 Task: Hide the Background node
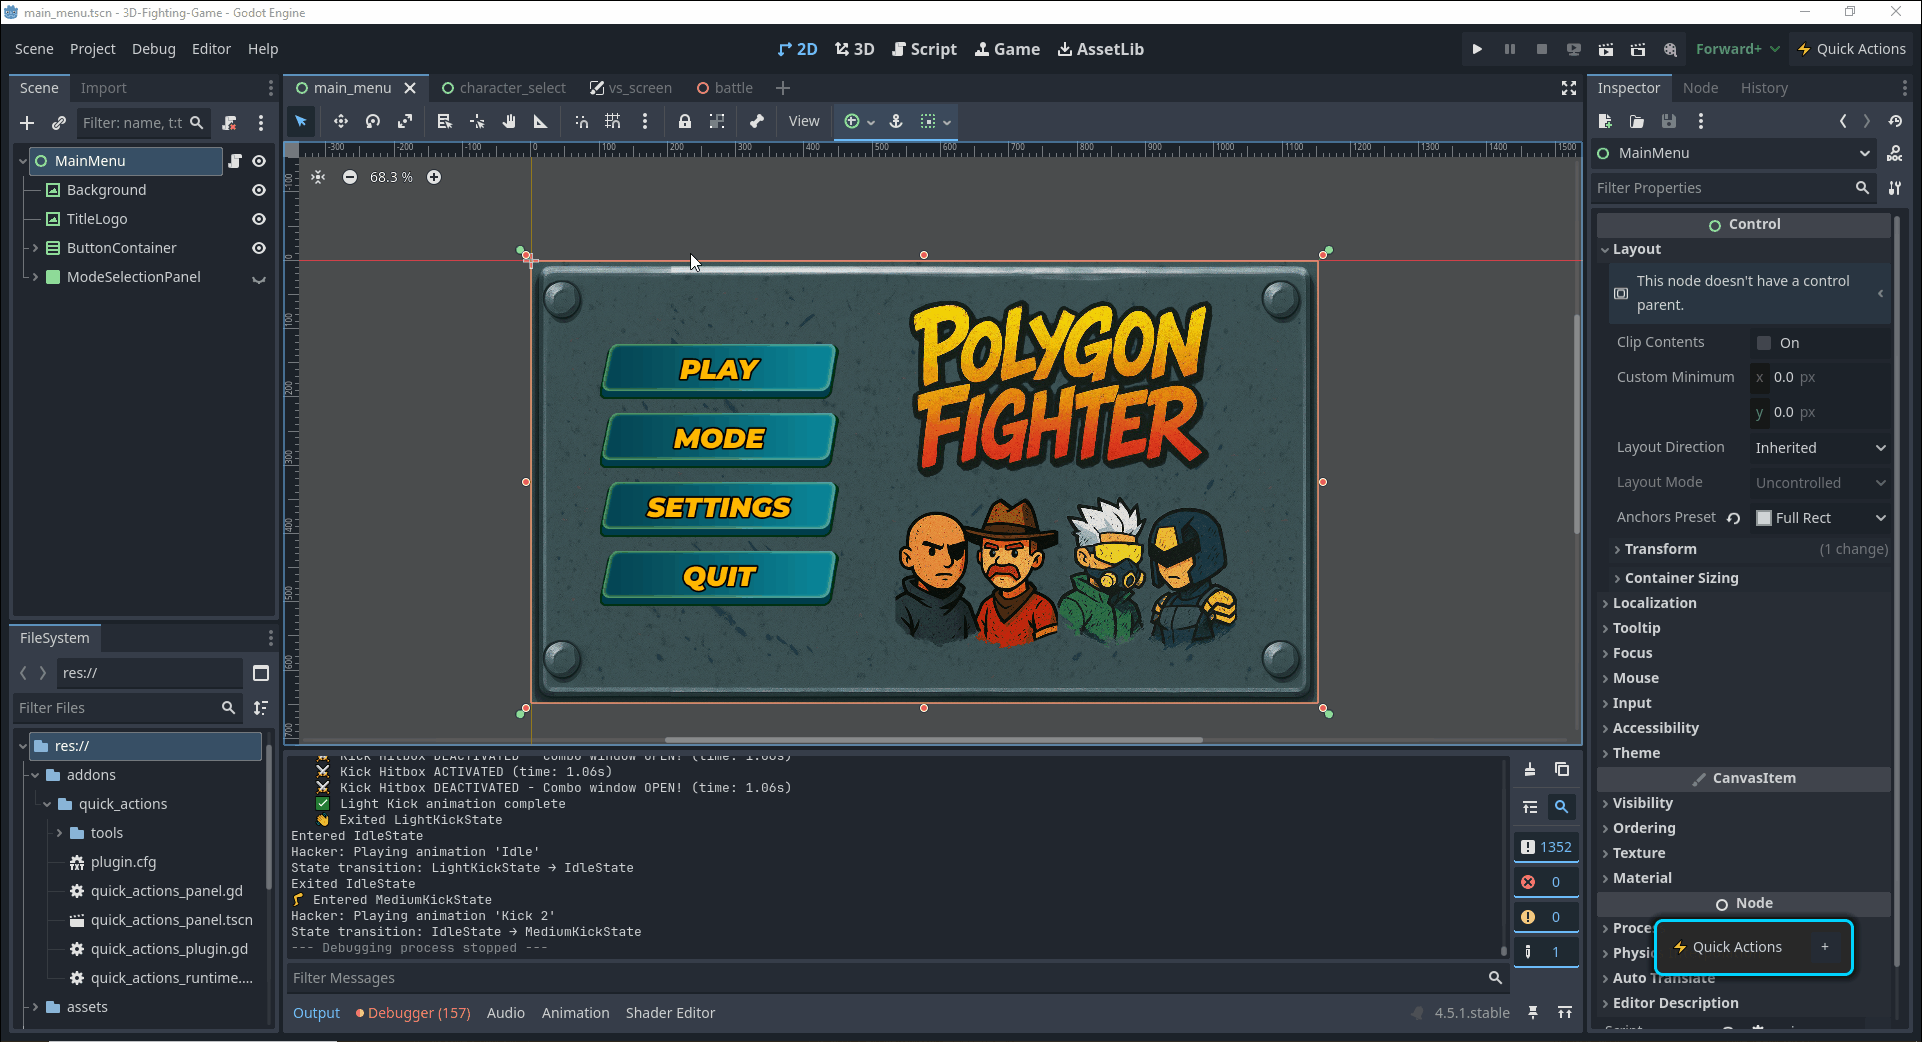tap(259, 190)
